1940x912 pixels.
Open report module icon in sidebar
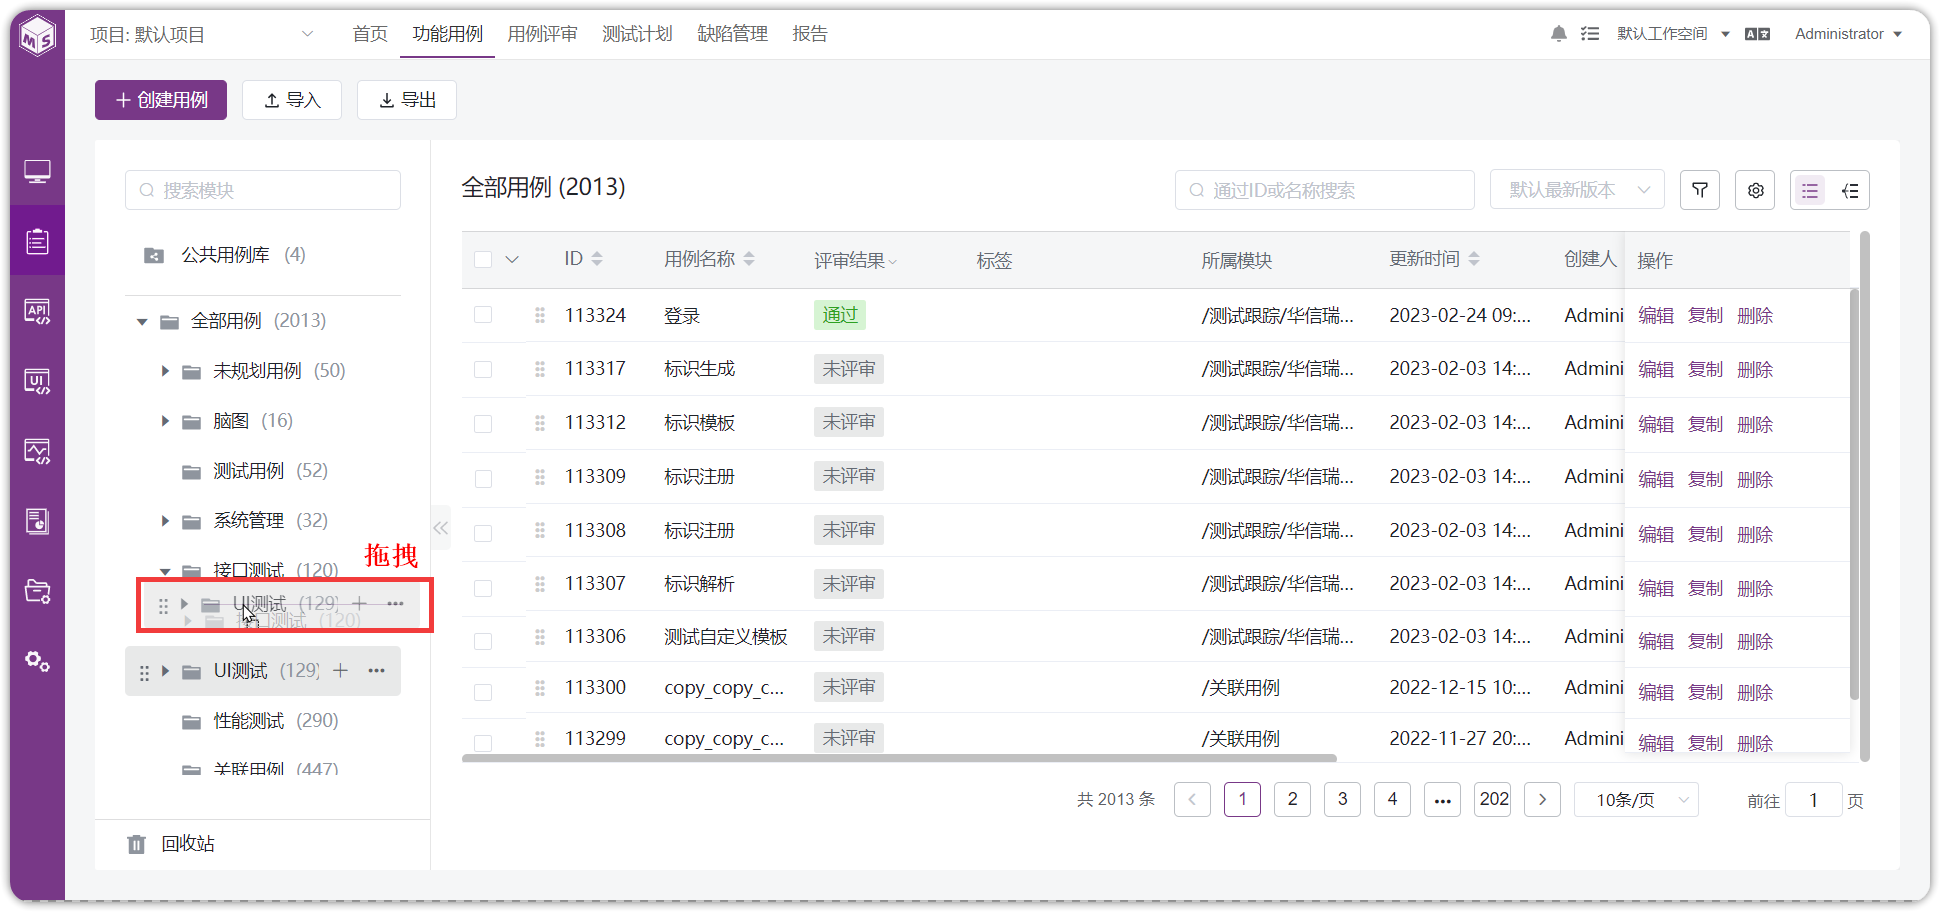pyautogui.click(x=37, y=521)
